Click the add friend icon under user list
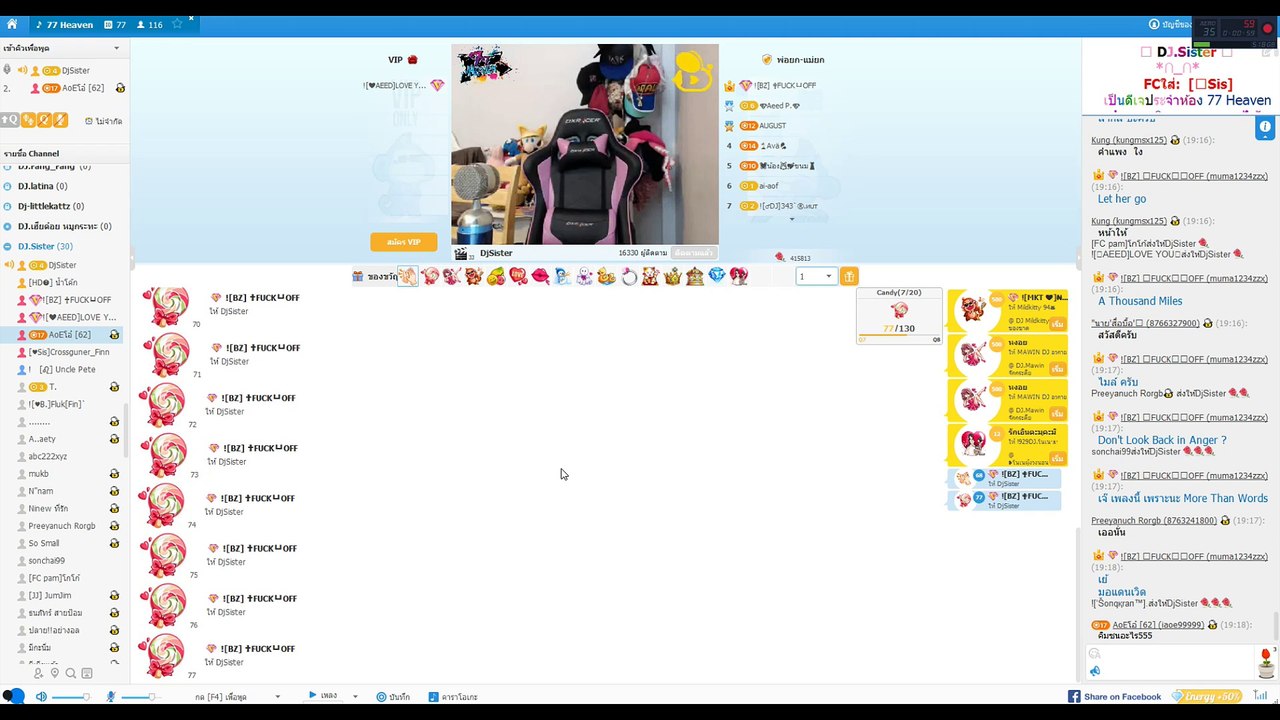 [39, 673]
